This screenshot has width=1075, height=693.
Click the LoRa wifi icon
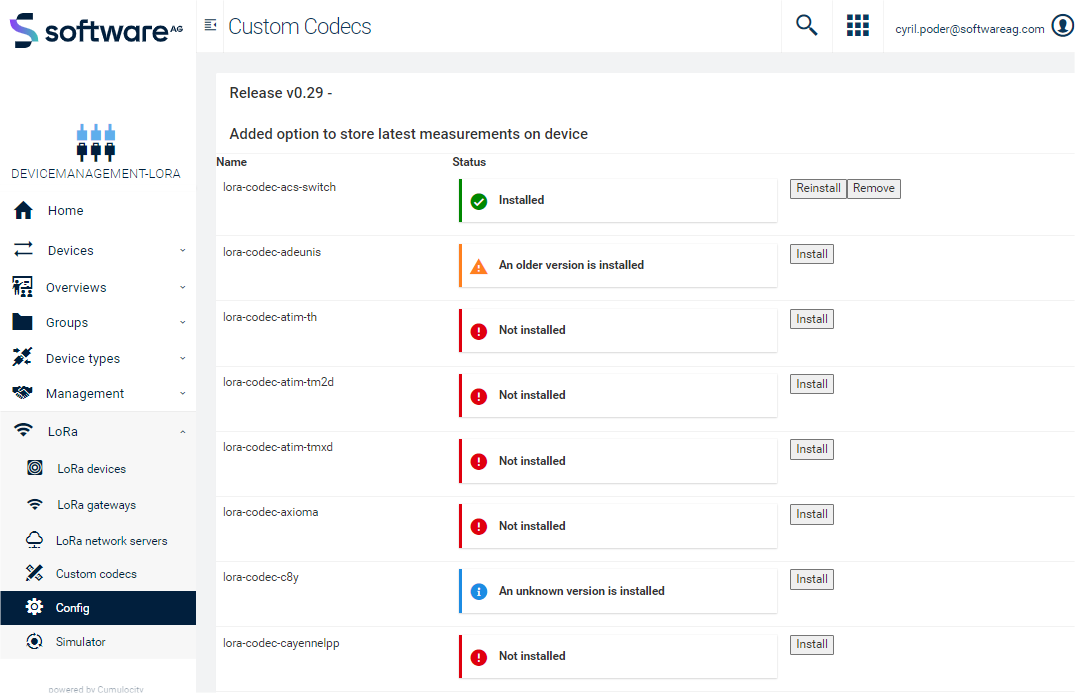(23, 430)
